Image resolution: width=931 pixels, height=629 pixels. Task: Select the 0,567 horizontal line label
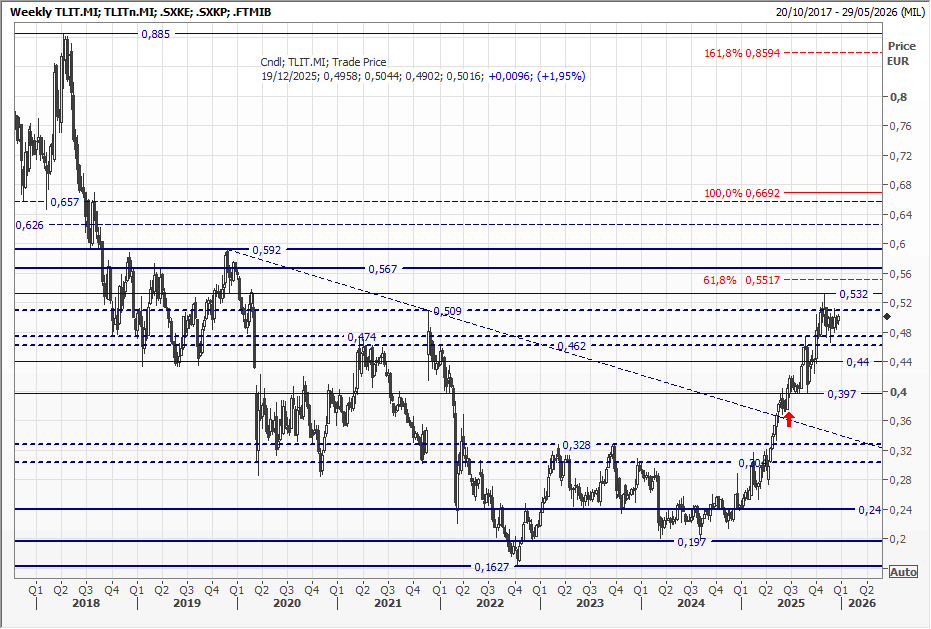(x=382, y=269)
